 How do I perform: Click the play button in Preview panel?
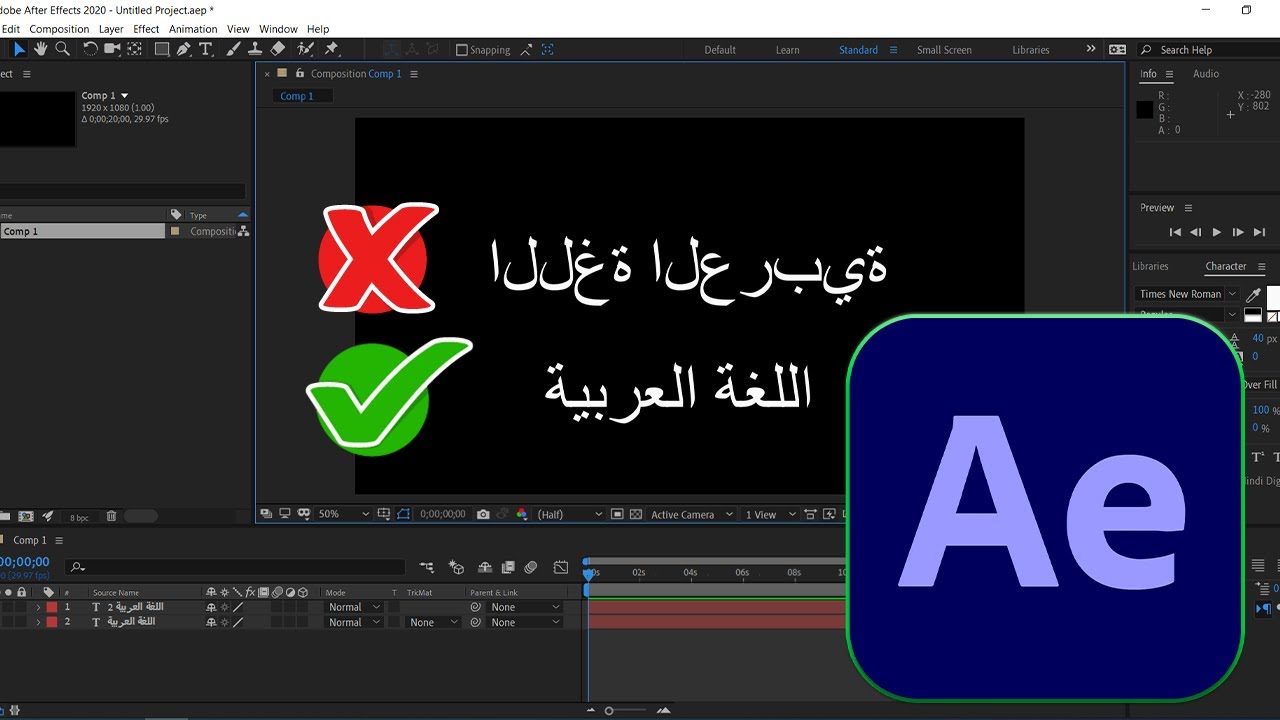(1217, 232)
